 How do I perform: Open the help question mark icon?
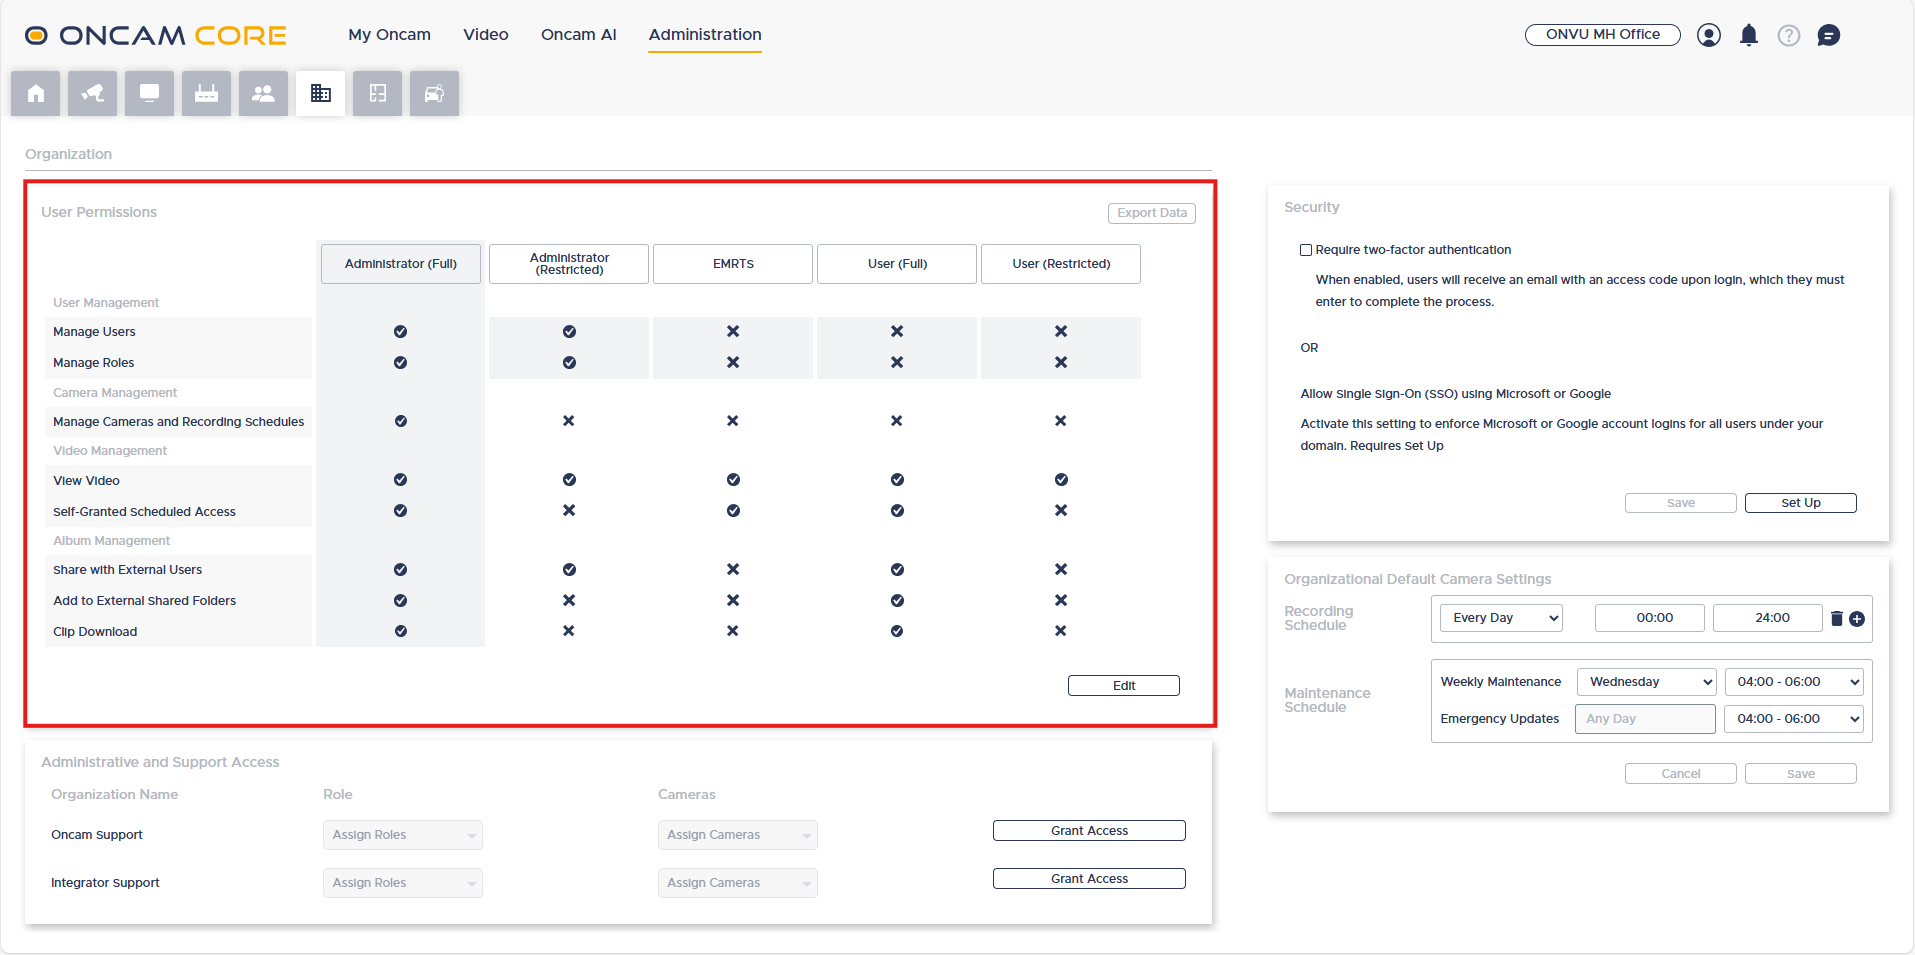tap(1789, 36)
